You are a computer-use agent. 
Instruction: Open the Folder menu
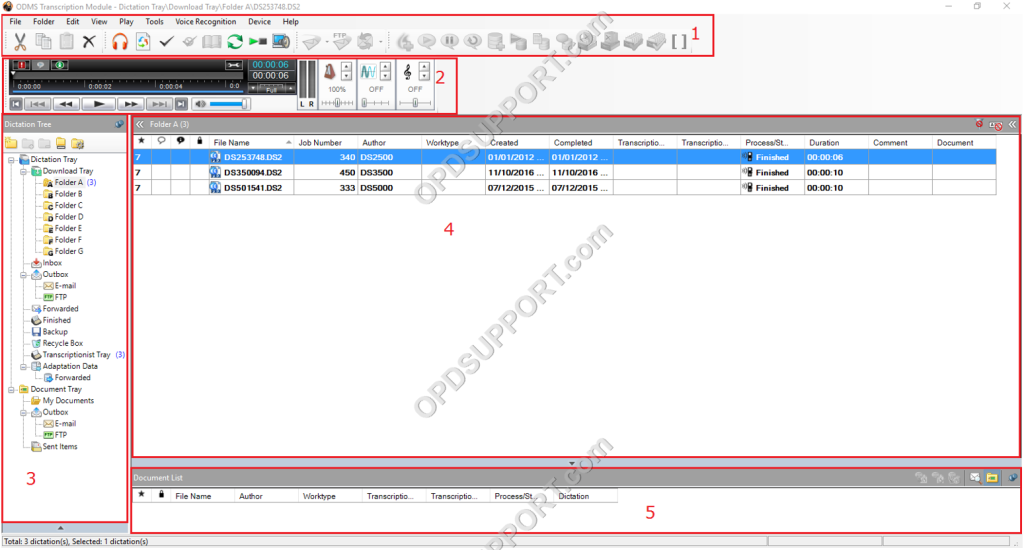pos(44,22)
